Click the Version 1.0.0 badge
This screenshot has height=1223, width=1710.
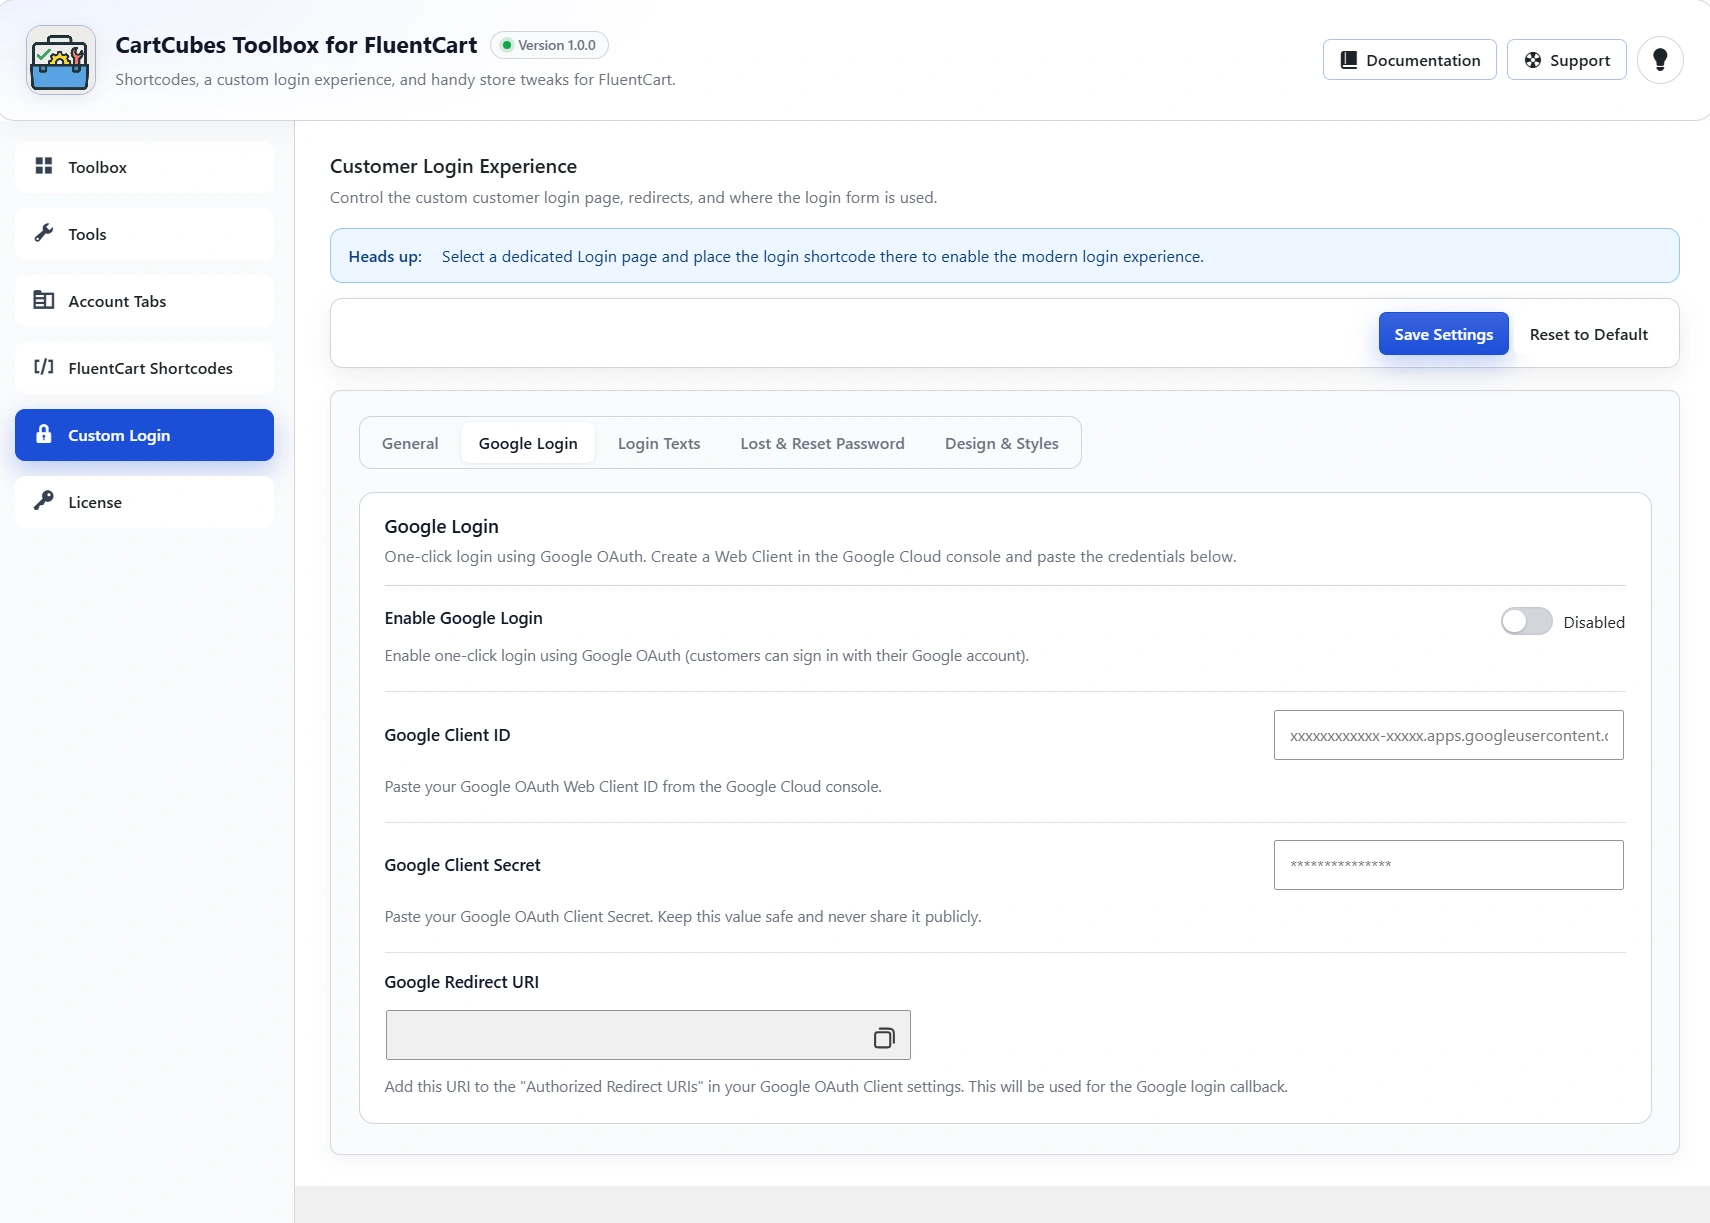[549, 45]
